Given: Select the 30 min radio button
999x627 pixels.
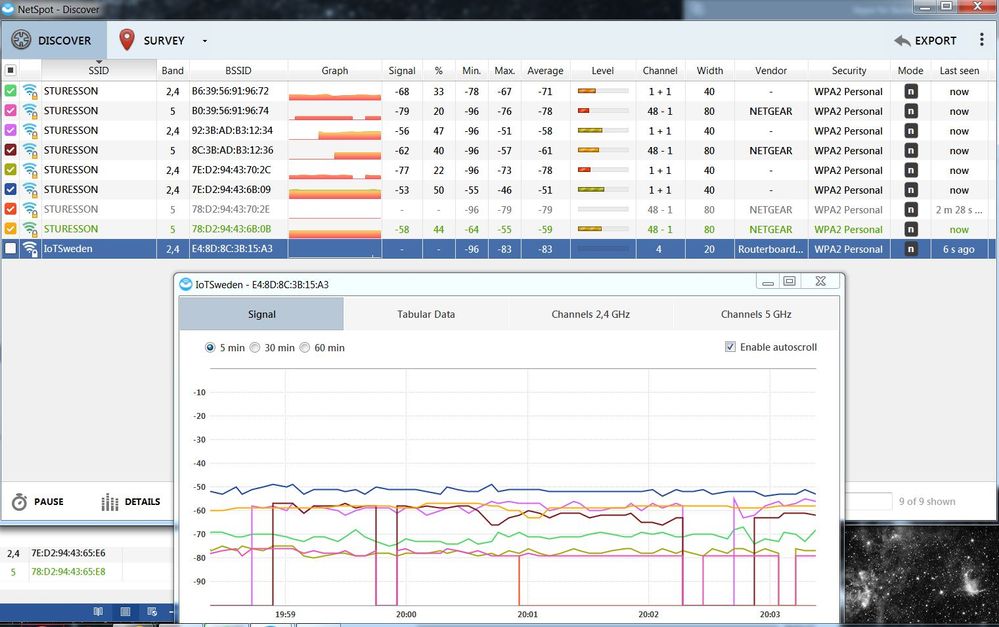Looking at the screenshot, I should click(255, 348).
